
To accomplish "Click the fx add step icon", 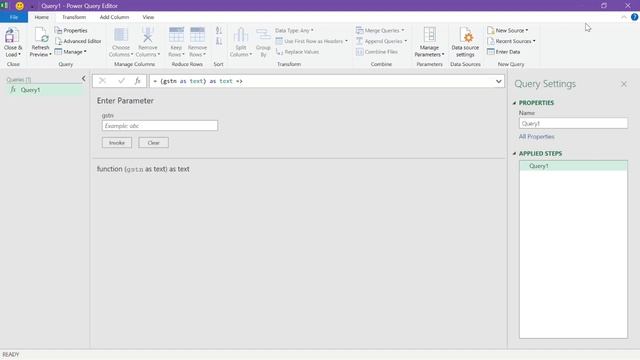I will pyautogui.click(x=138, y=81).
